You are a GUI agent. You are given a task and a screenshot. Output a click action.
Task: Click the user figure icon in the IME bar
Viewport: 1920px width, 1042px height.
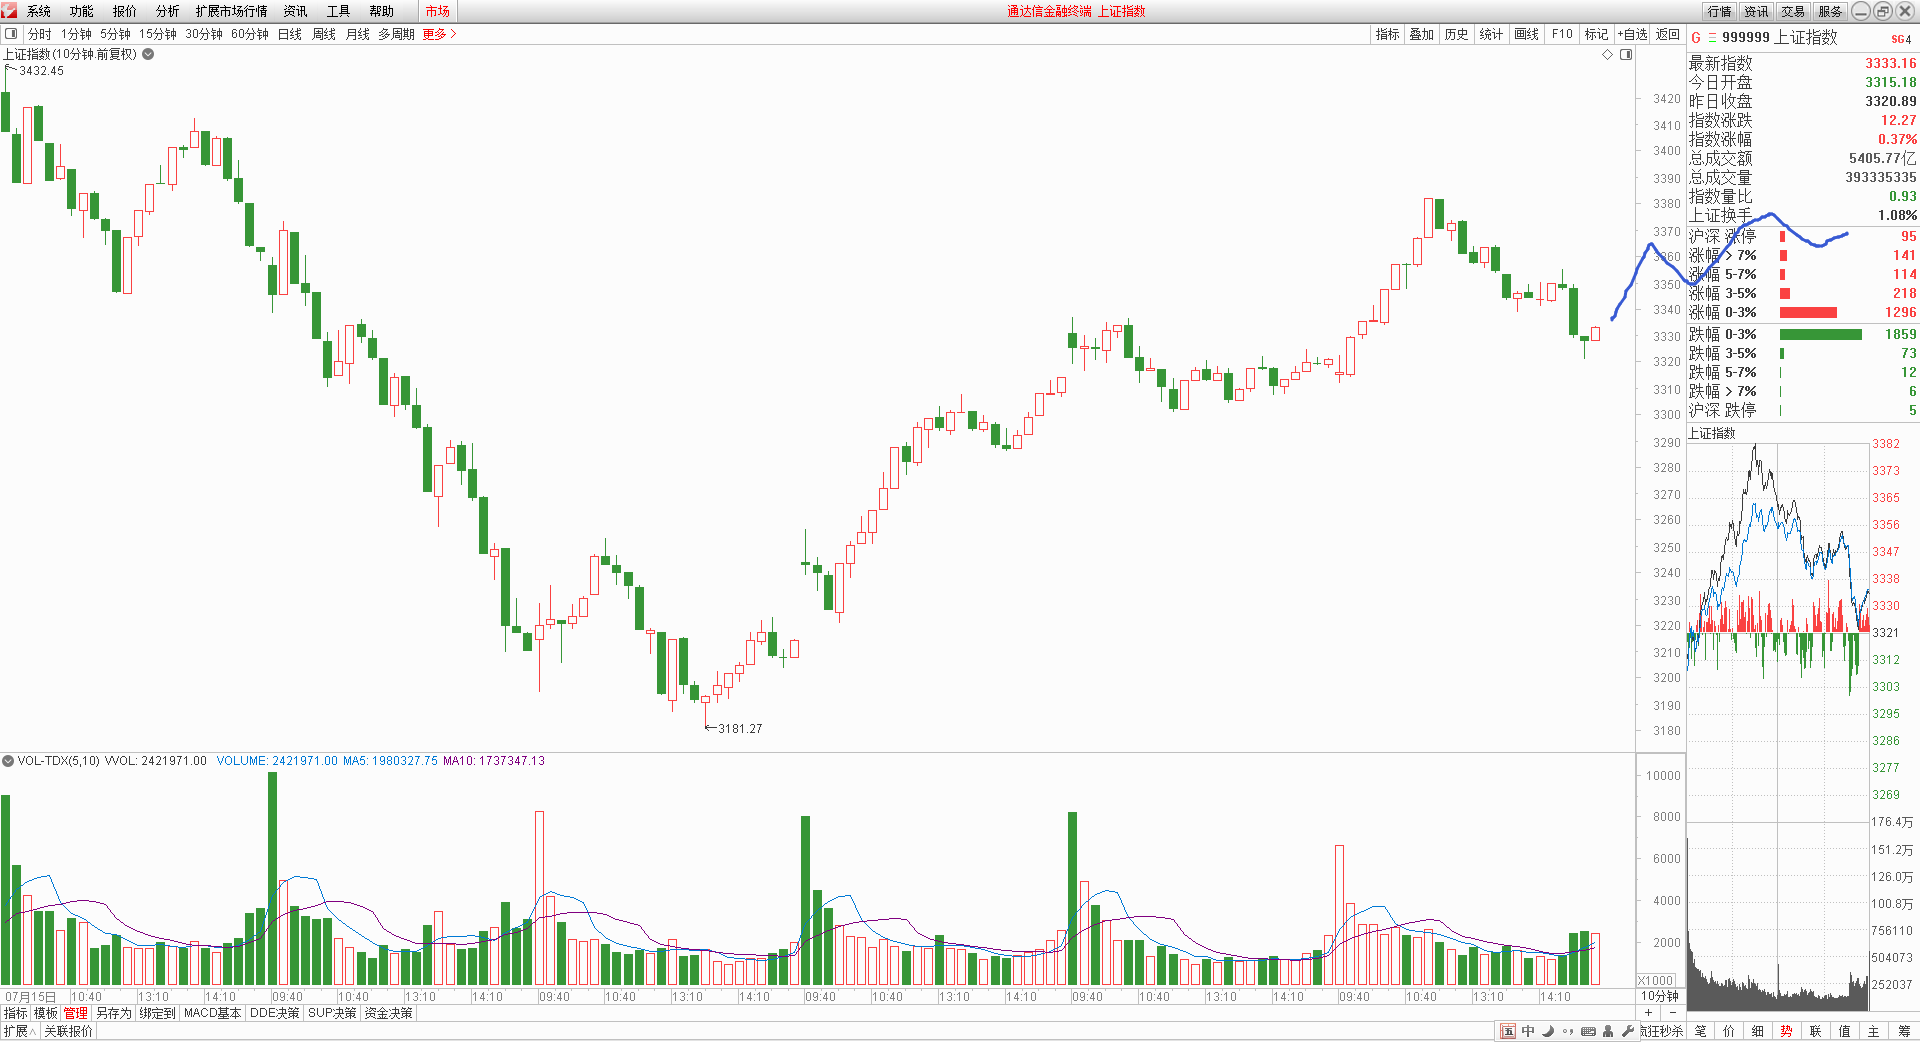click(1608, 1031)
